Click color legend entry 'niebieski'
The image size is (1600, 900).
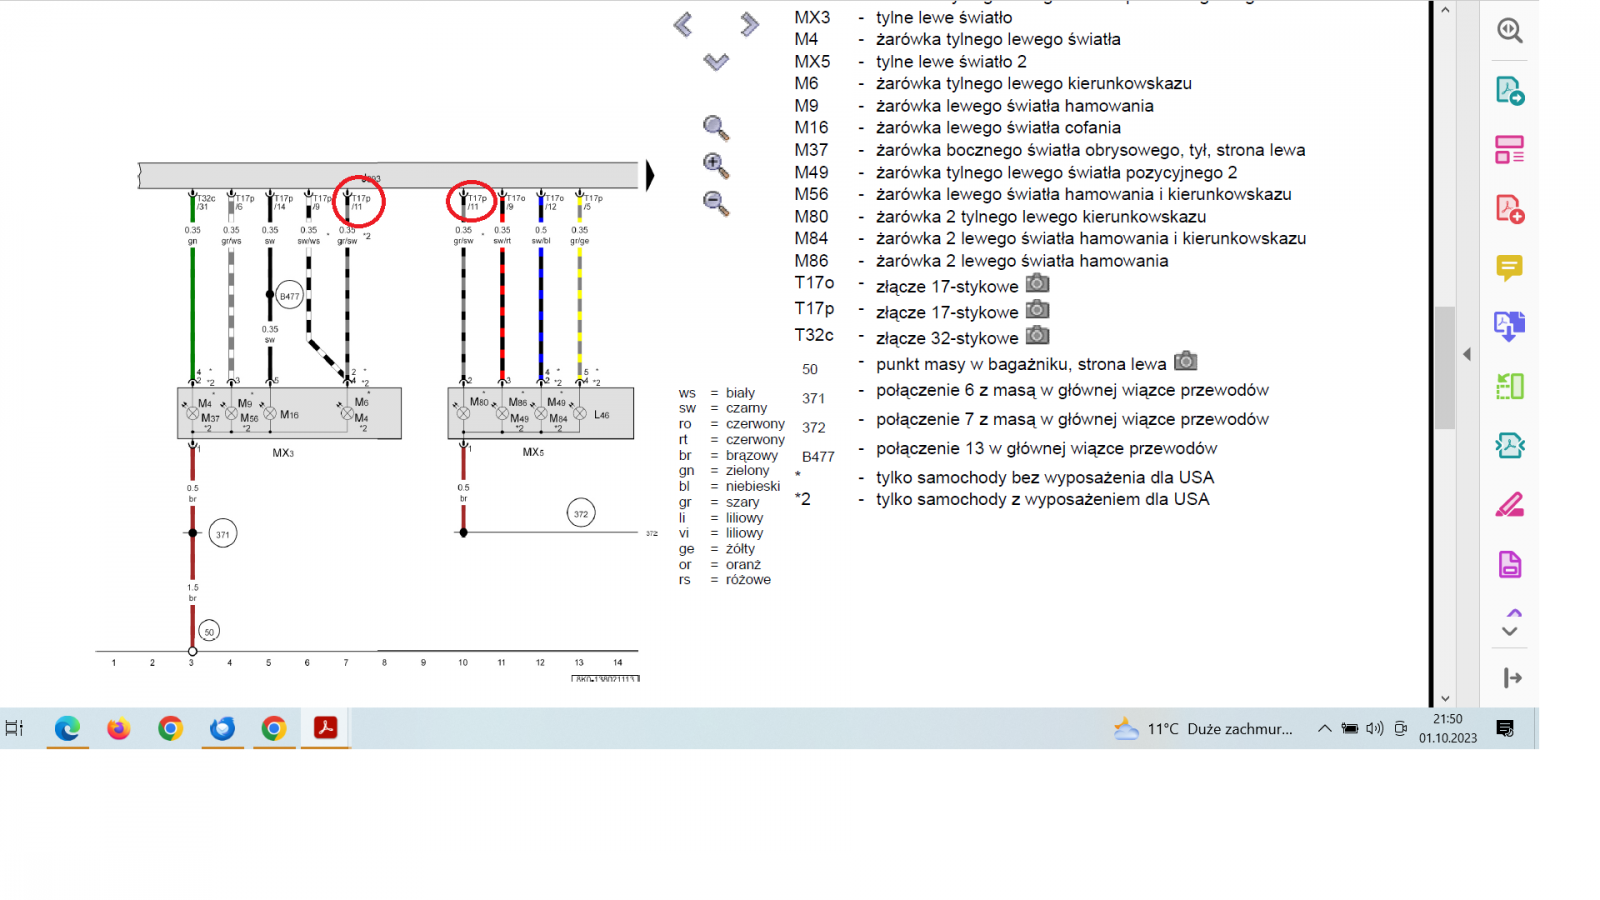(753, 486)
